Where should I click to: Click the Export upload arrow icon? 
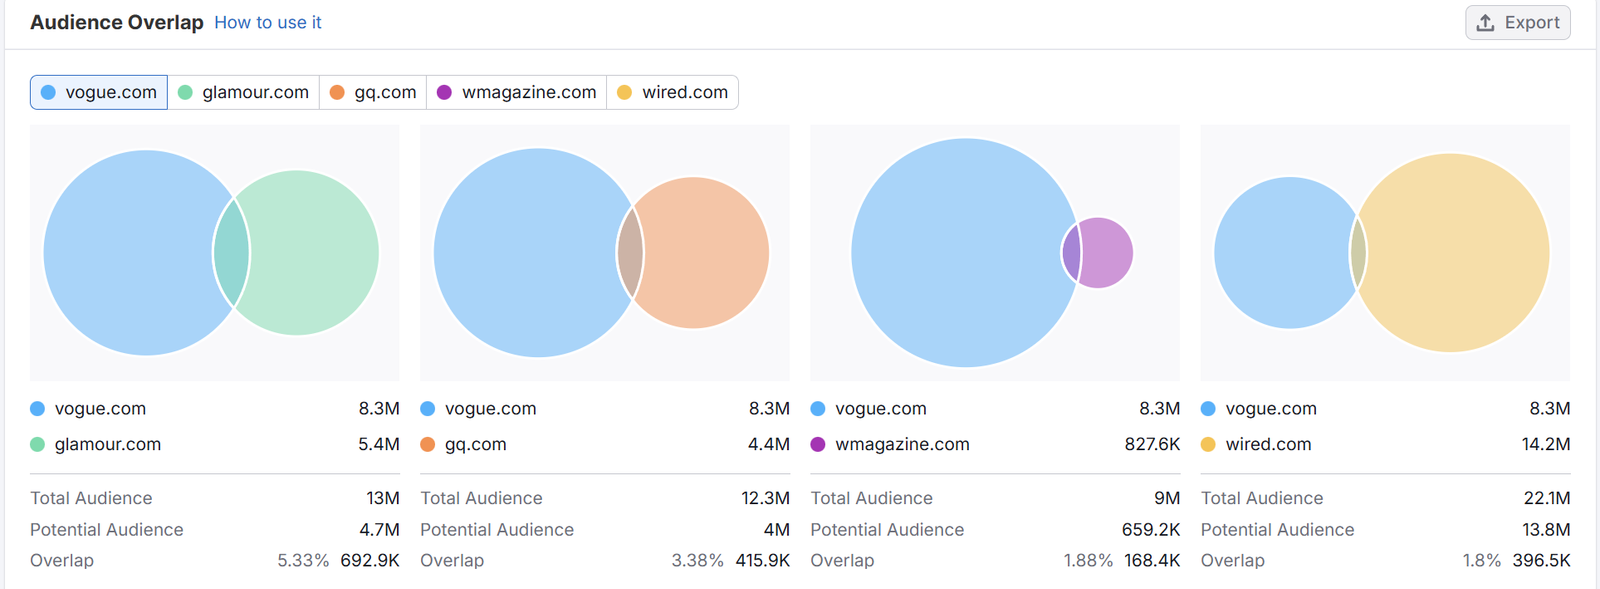[x=1486, y=23]
